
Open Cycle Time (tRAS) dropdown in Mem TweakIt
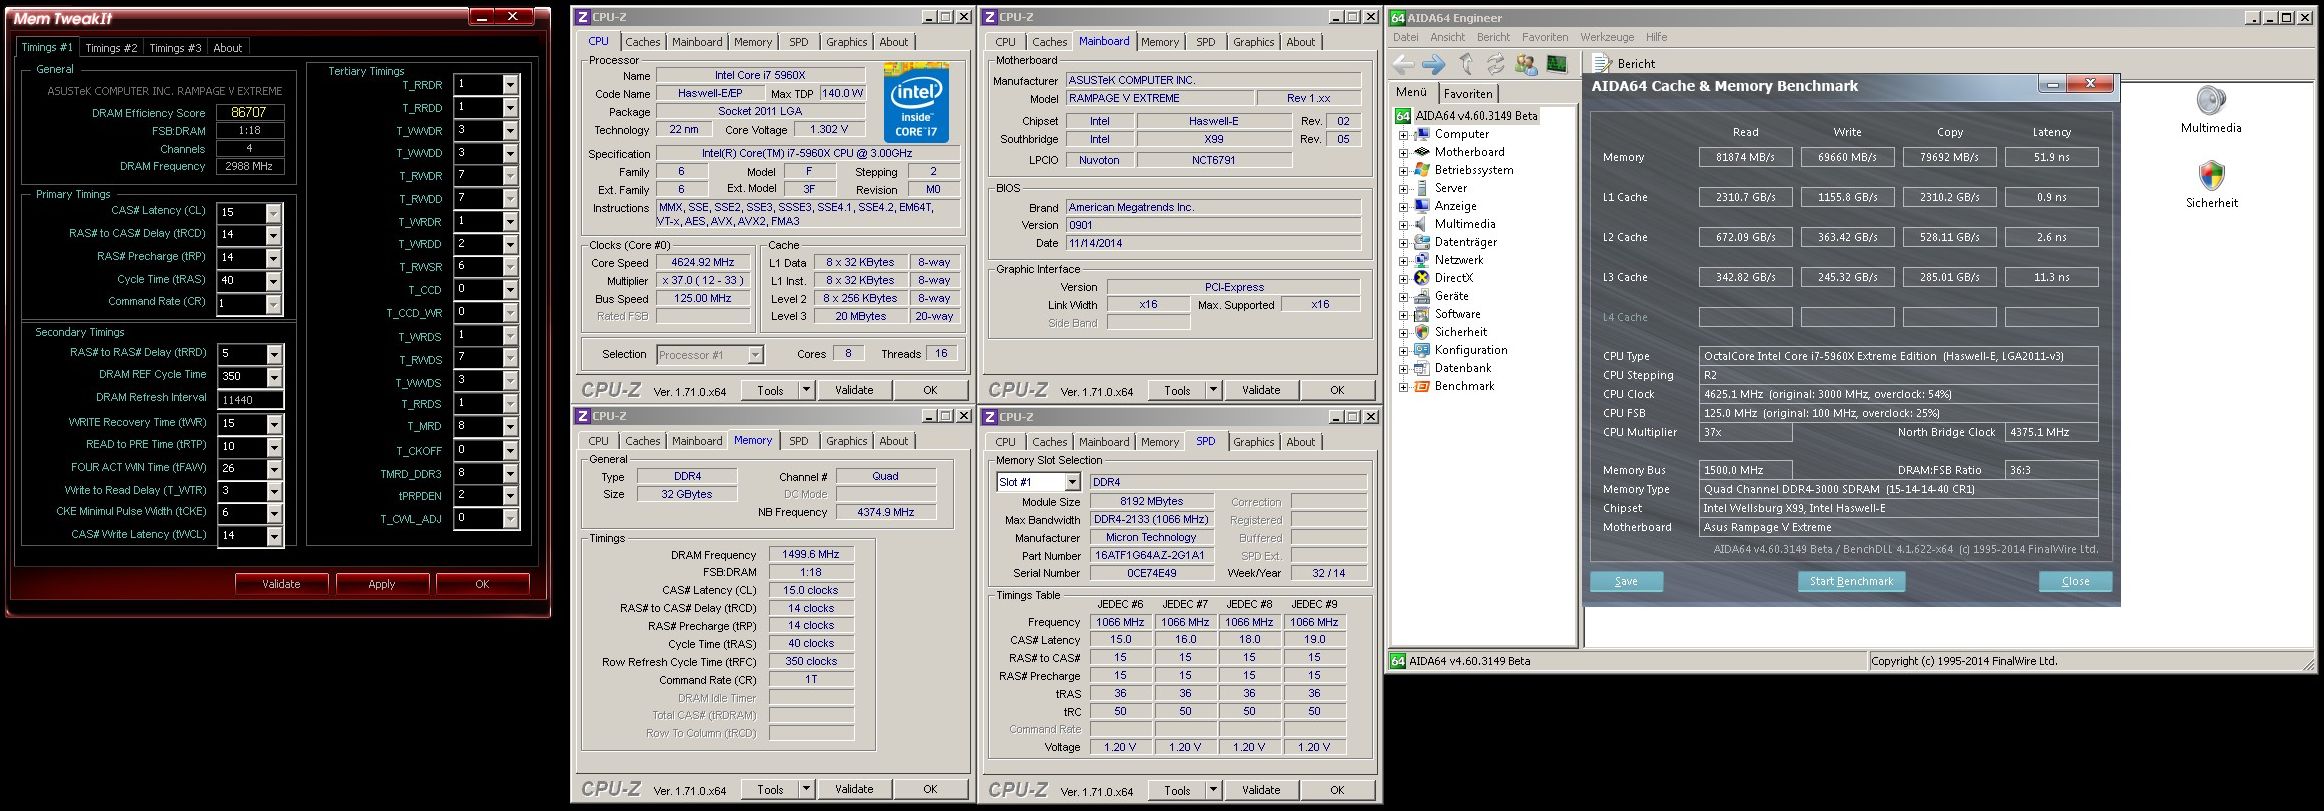[x=273, y=282]
